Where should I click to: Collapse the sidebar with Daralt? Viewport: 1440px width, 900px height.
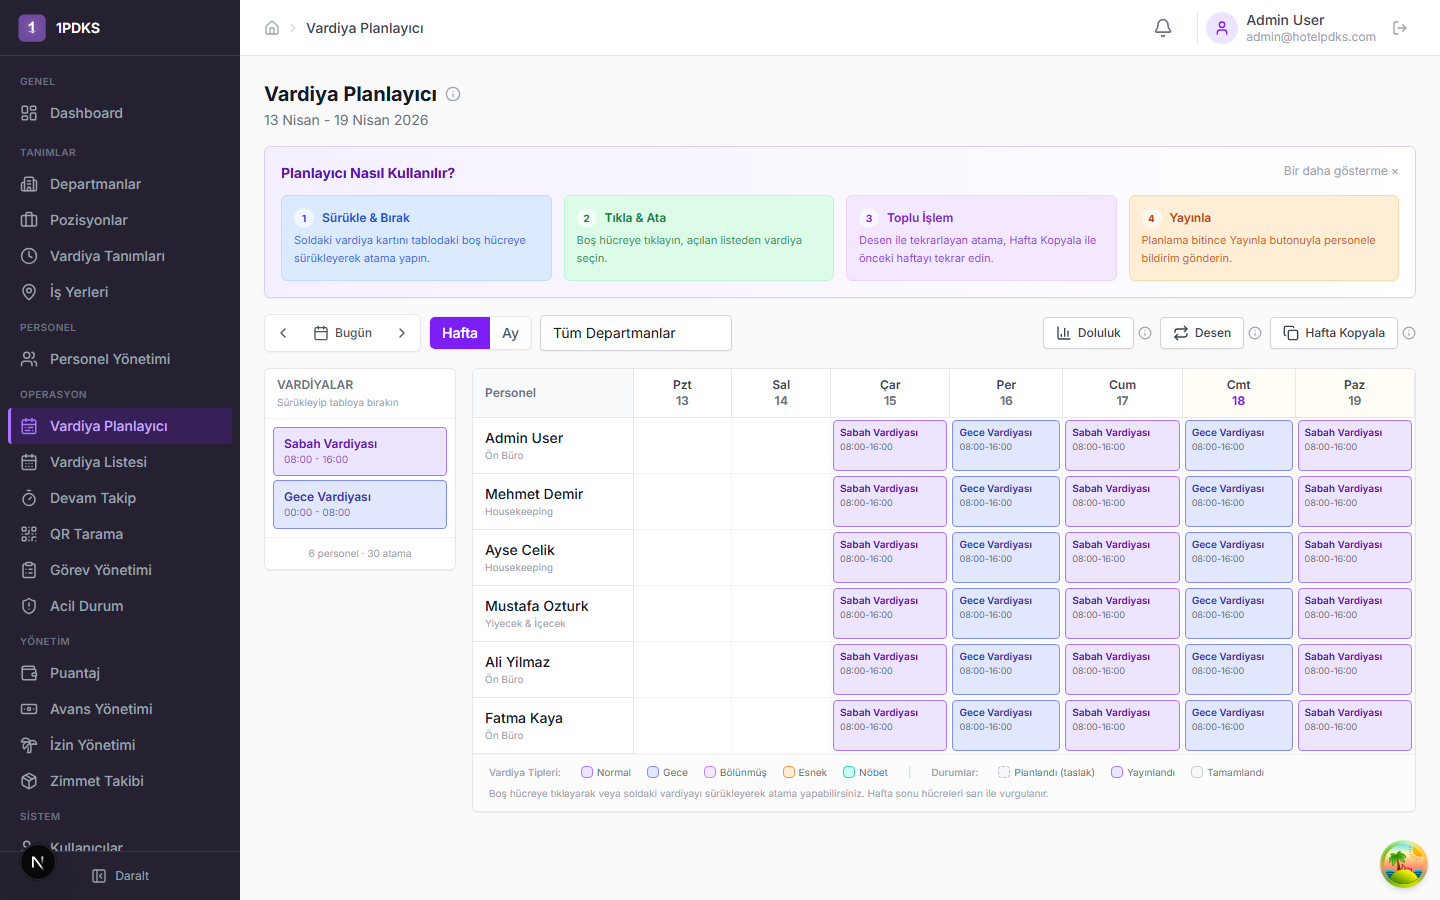coord(120,876)
